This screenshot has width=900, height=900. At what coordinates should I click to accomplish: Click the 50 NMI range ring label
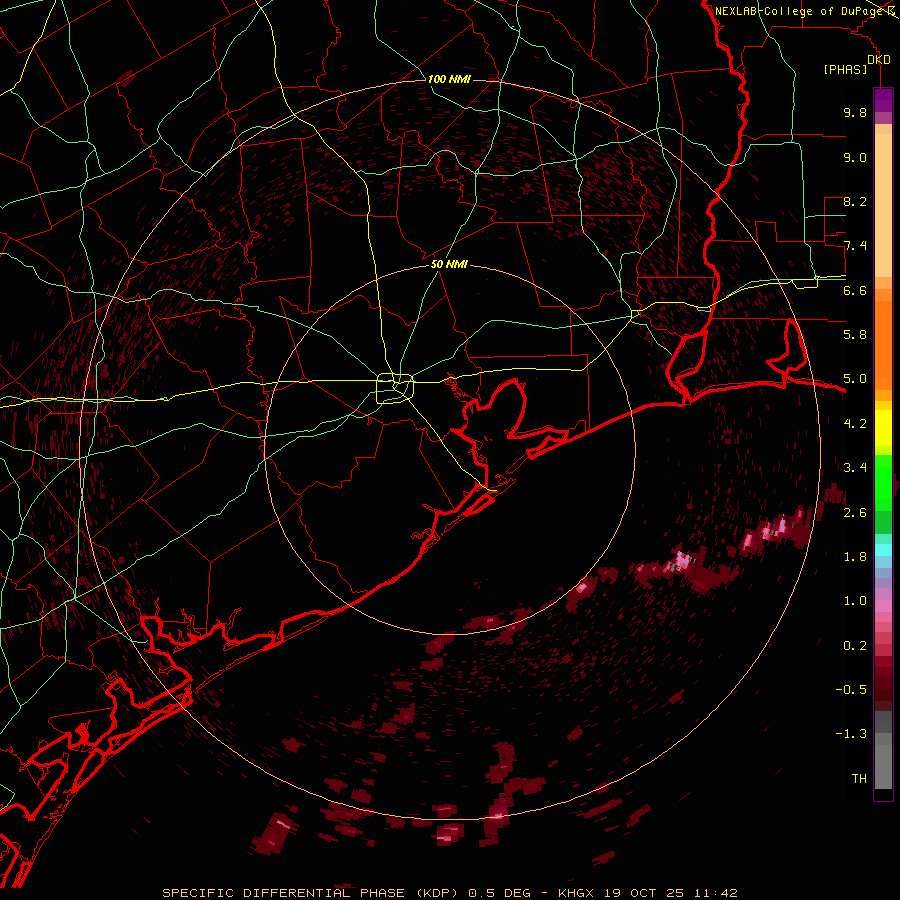(x=449, y=264)
